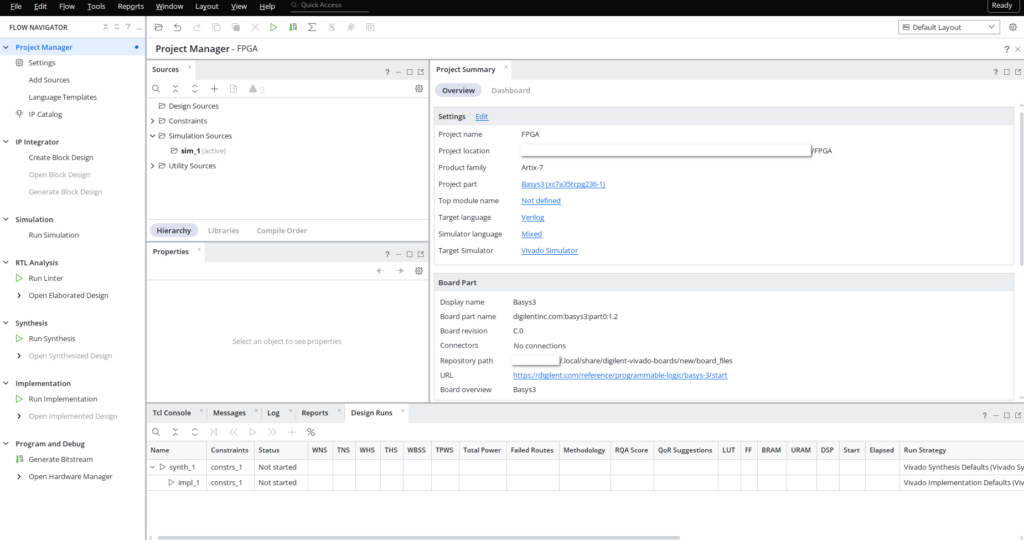Collapse all in the Sources panel

coord(175,89)
